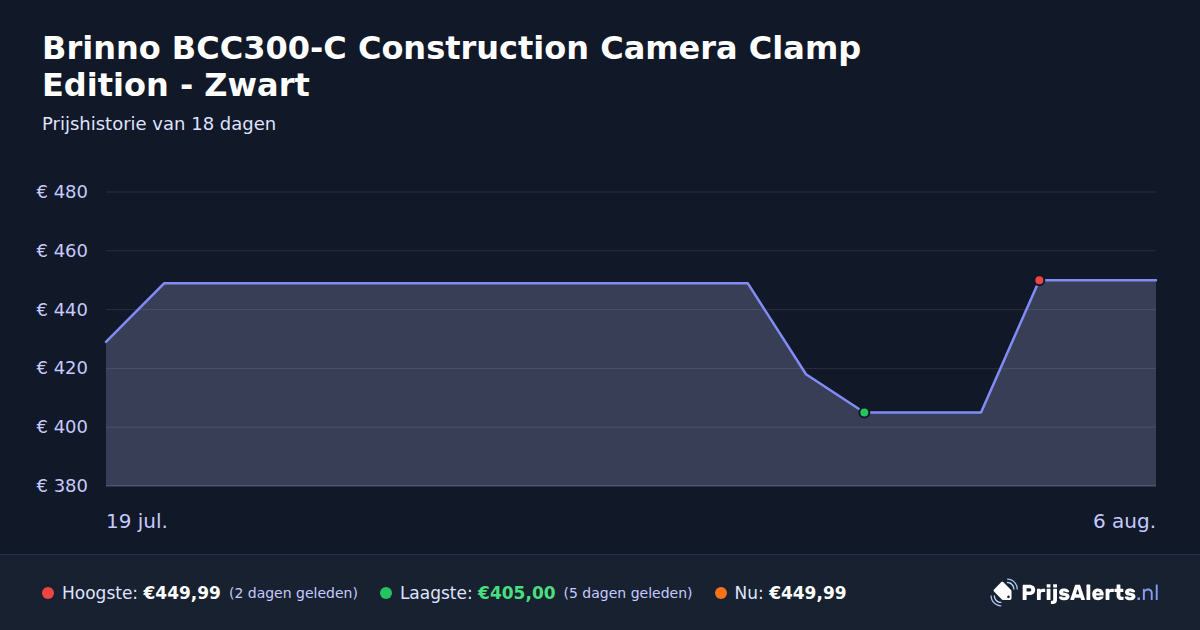This screenshot has width=1200, height=630.
Task: Click the orange current-price dot in the legend
Action: click(721, 593)
